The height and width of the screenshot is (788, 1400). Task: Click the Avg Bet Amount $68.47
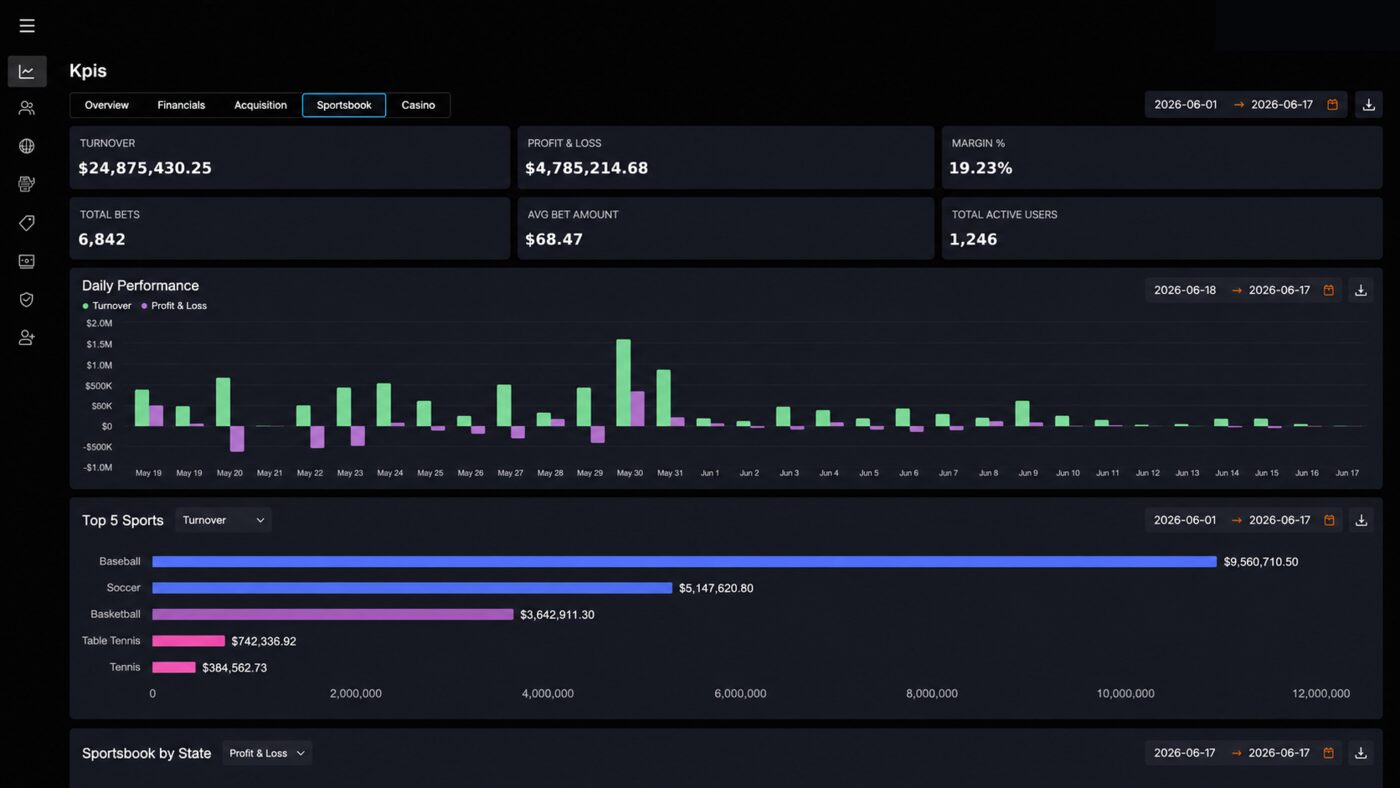coord(554,239)
